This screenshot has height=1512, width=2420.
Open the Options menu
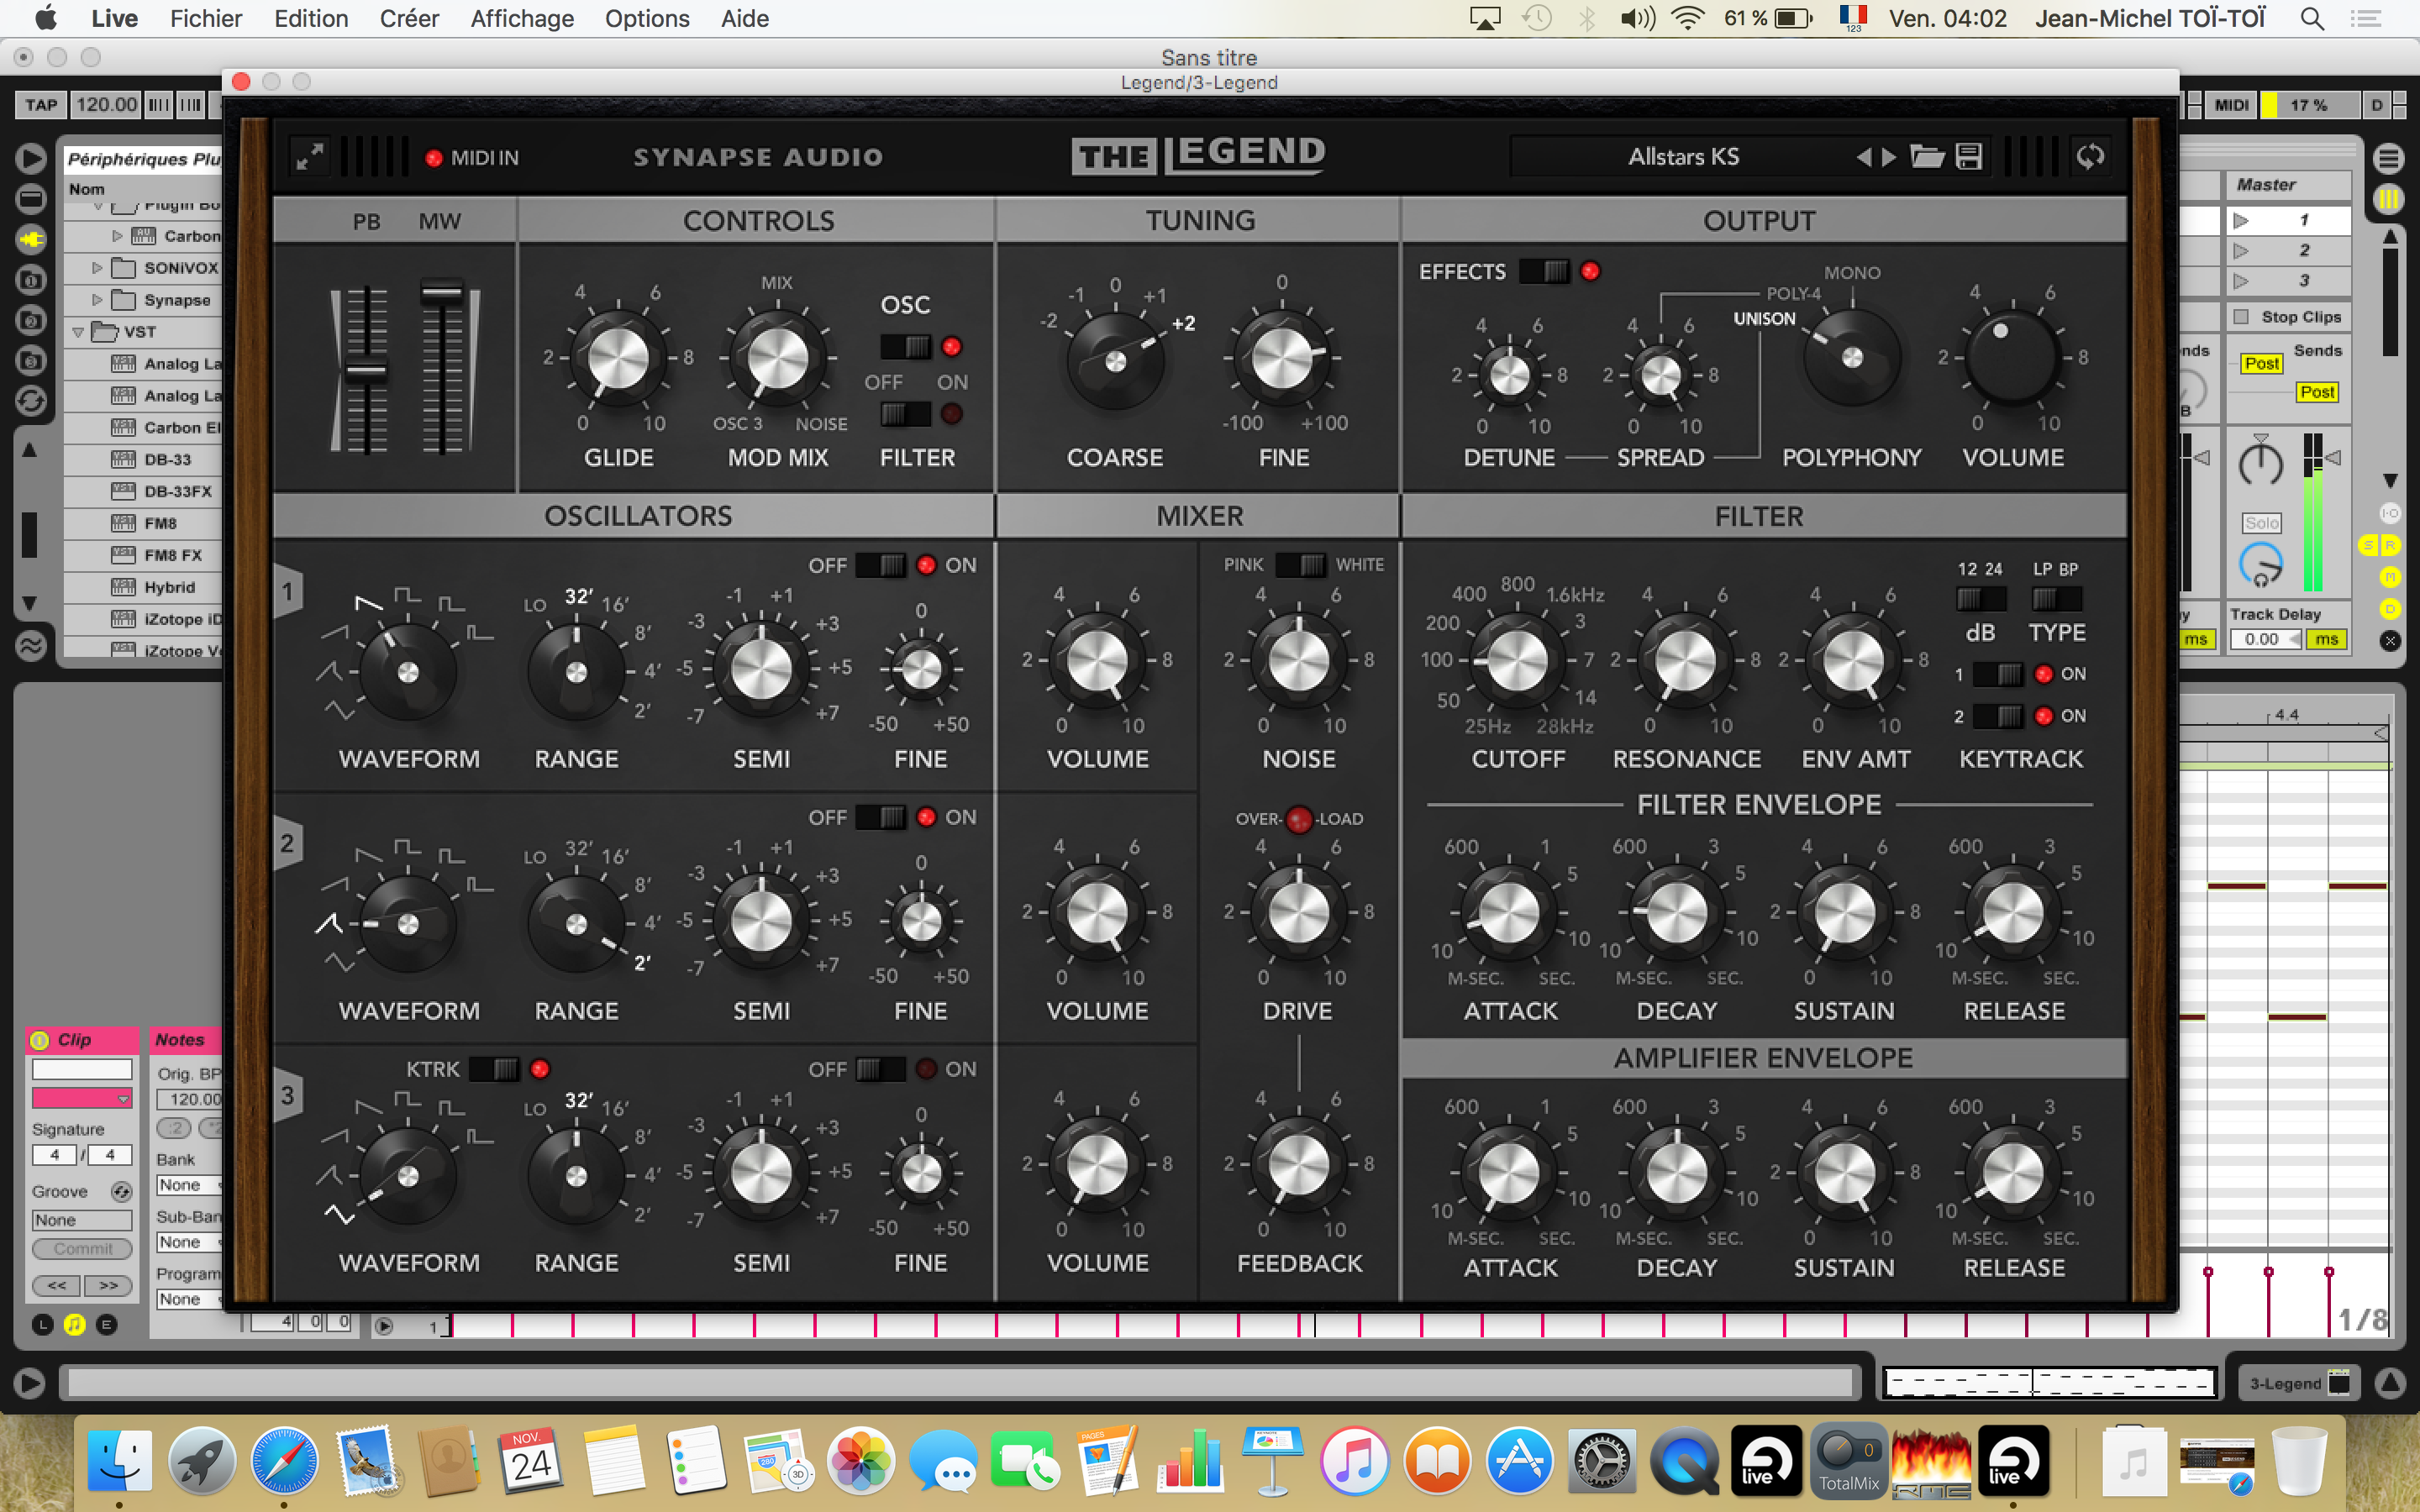tap(648, 18)
